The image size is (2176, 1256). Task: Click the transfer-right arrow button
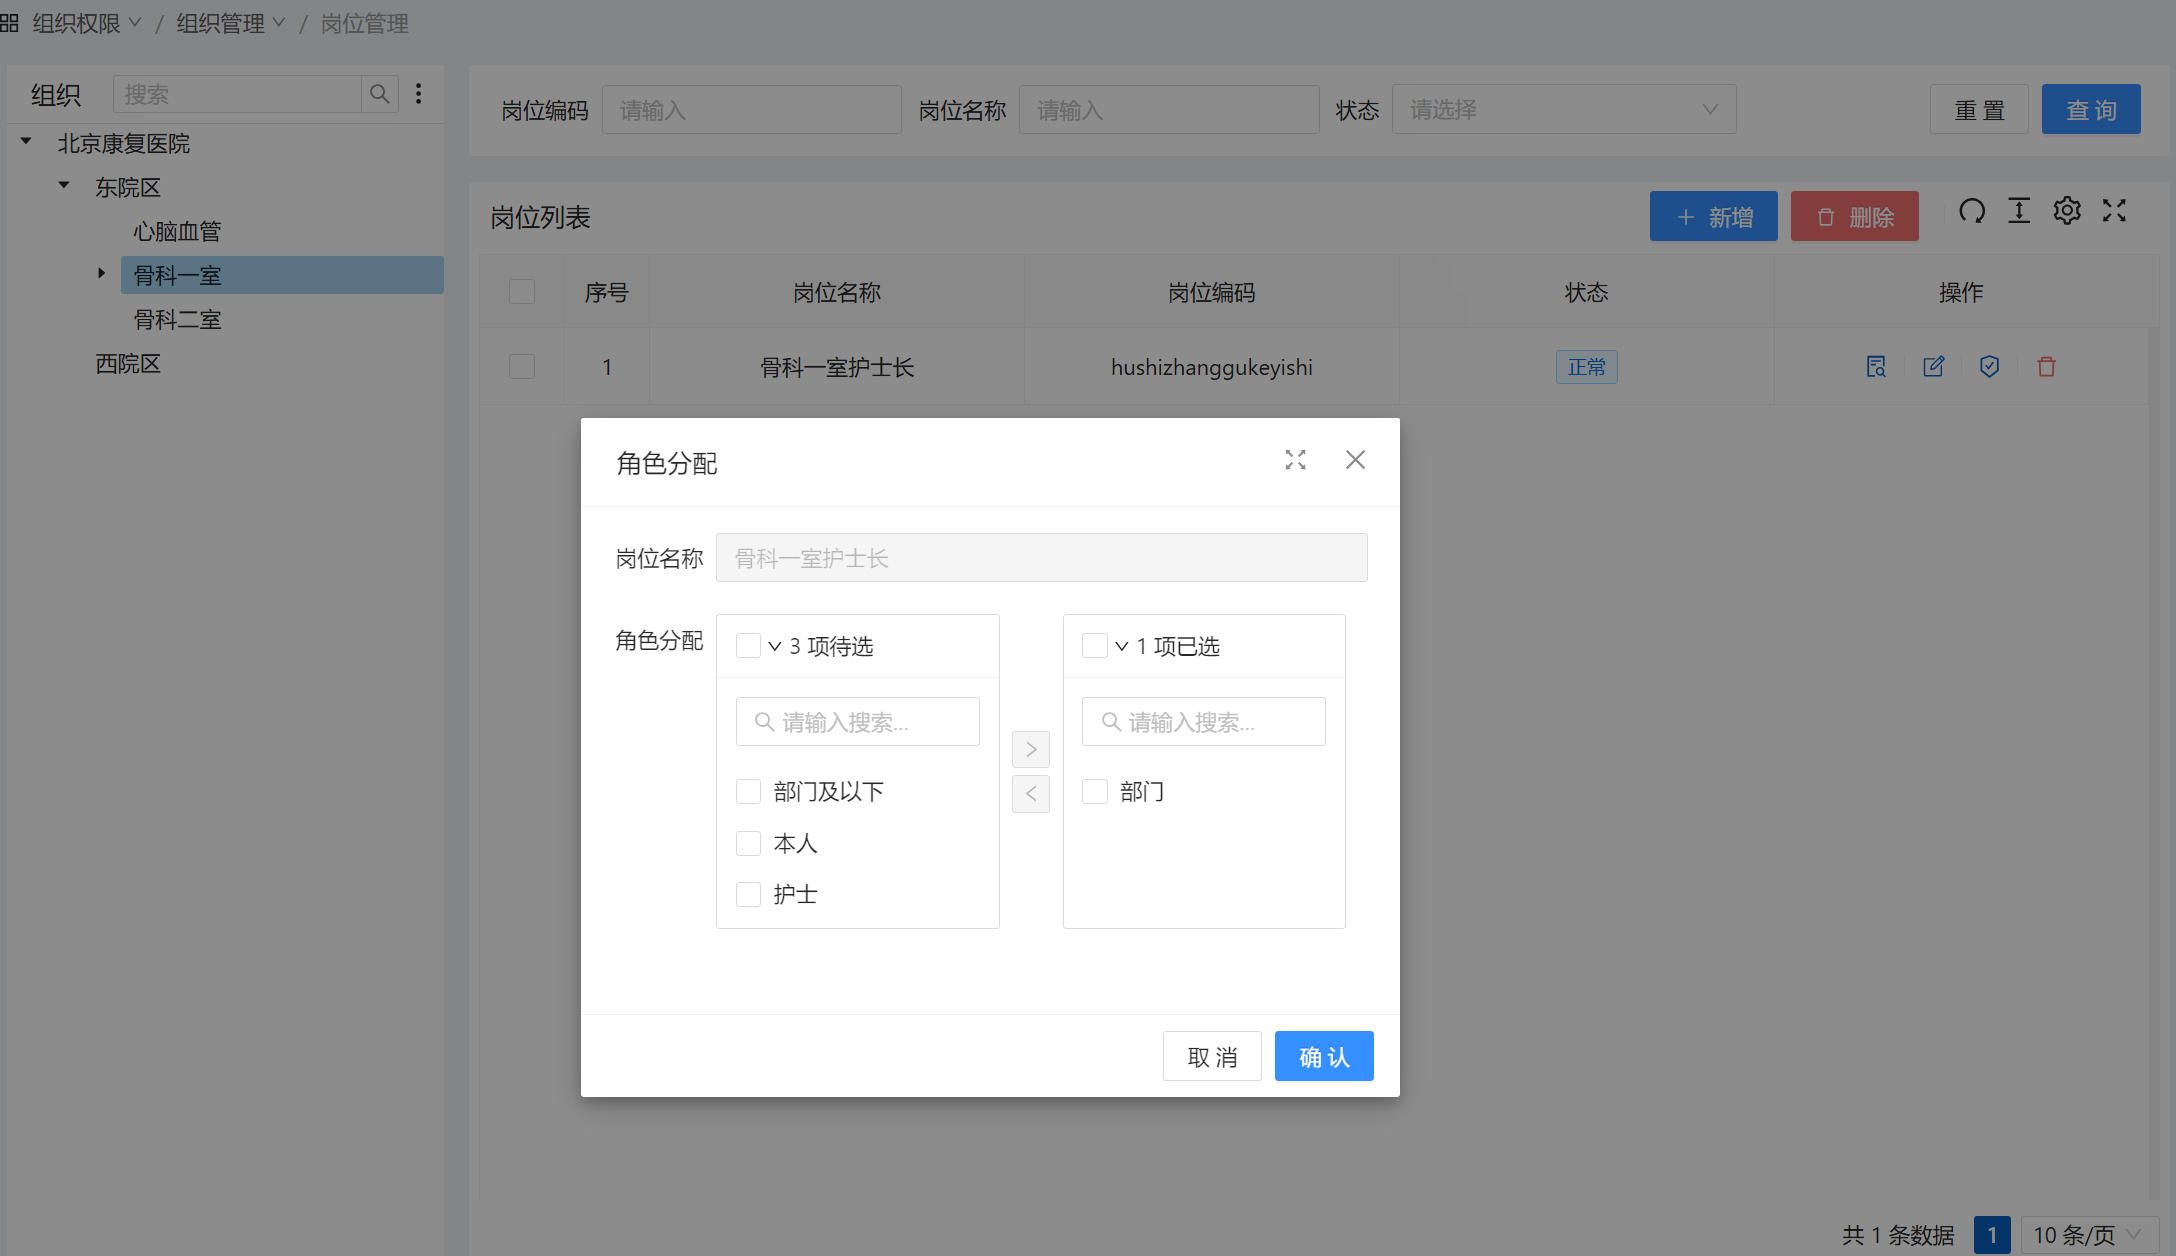(x=1030, y=749)
